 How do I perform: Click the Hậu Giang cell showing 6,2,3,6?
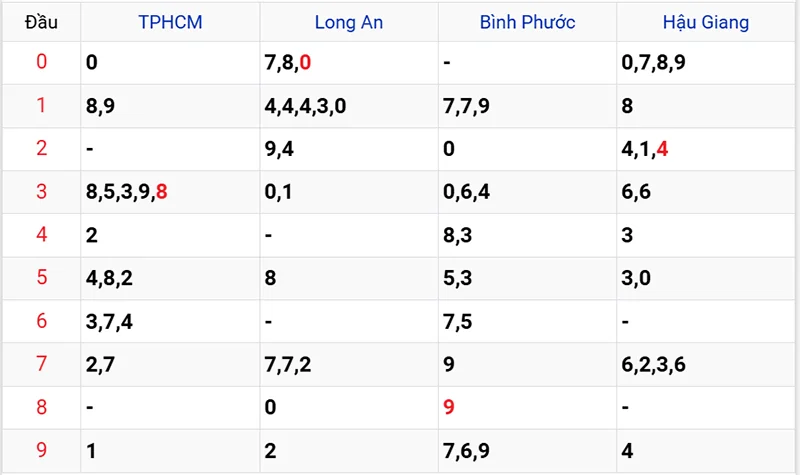tap(652, 364)
